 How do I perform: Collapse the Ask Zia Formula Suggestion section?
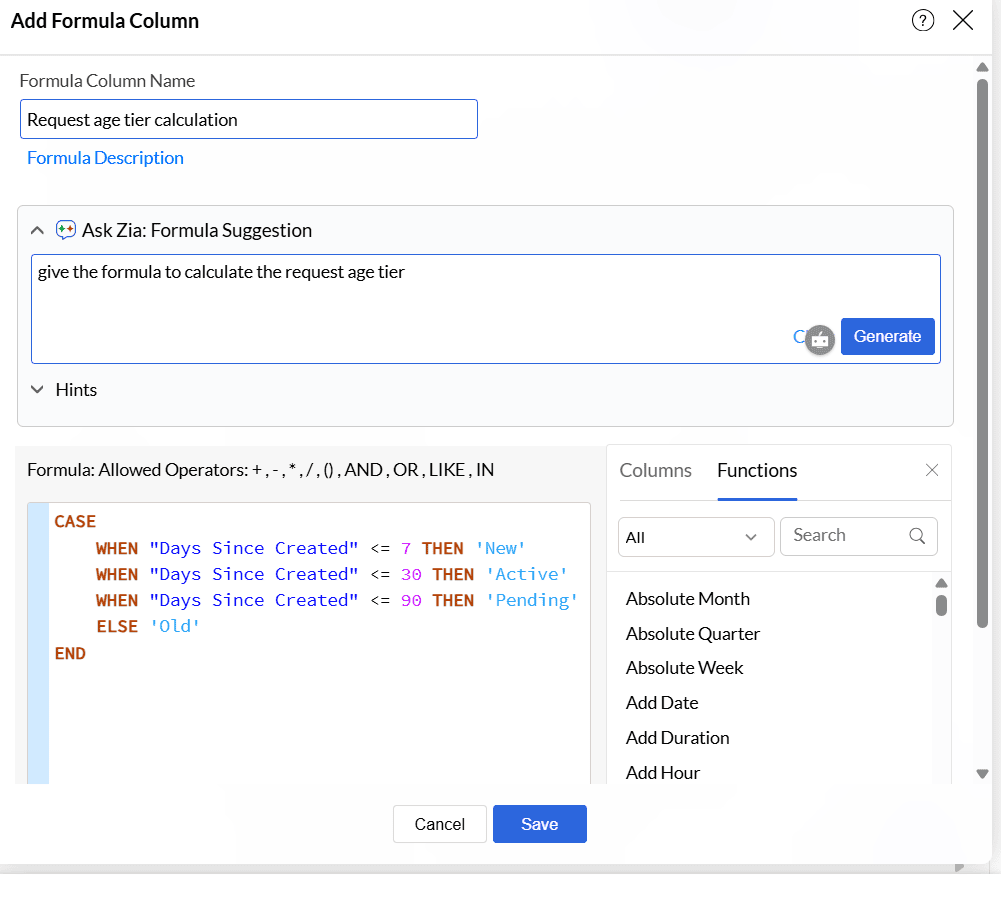37,230
